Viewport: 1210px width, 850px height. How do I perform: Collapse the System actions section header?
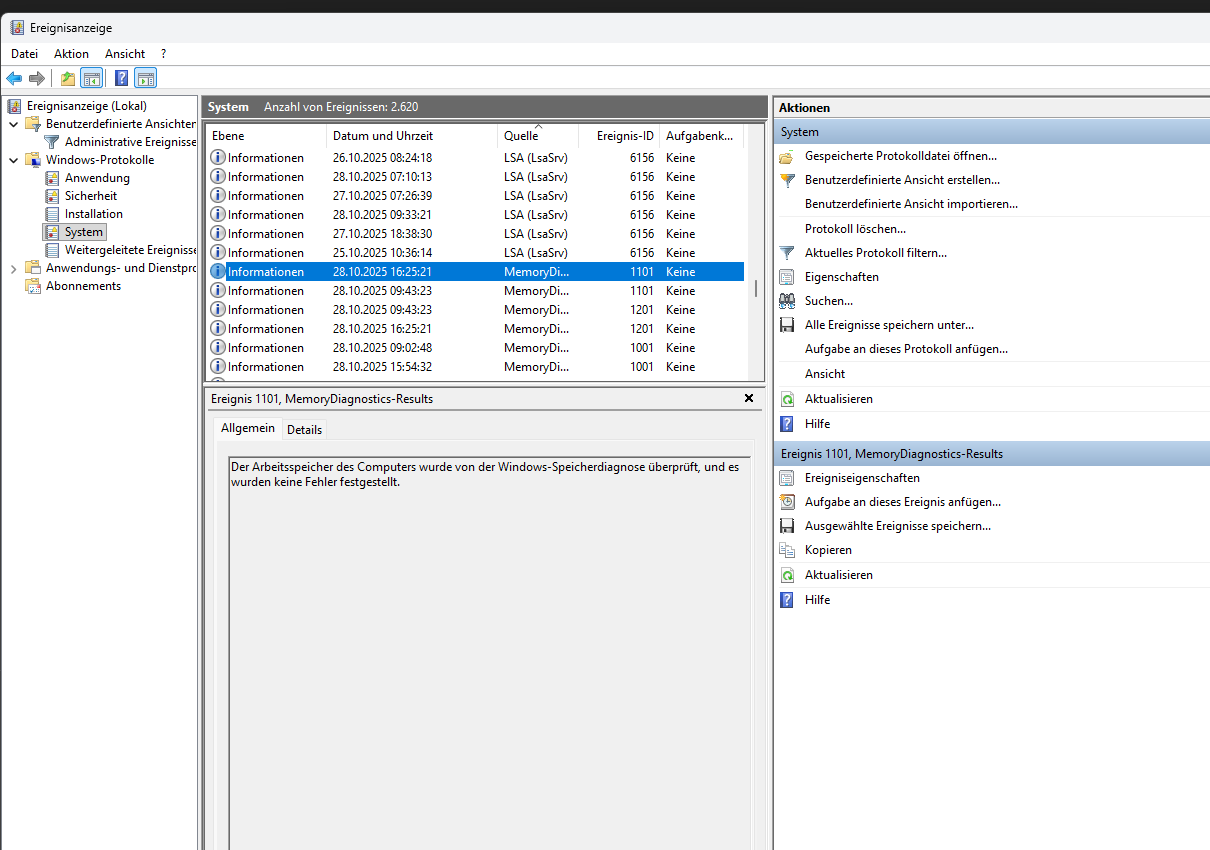tap(991, 132)
